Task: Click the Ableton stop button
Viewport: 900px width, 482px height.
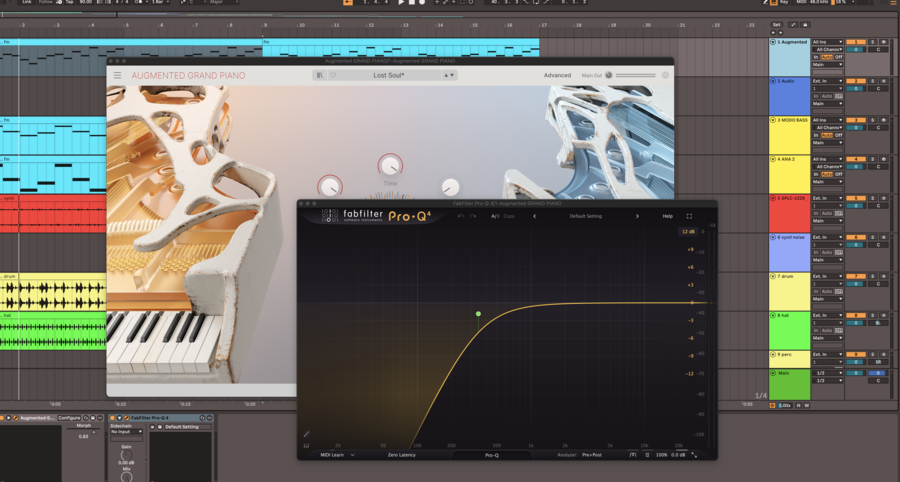Action: [412, 2]
